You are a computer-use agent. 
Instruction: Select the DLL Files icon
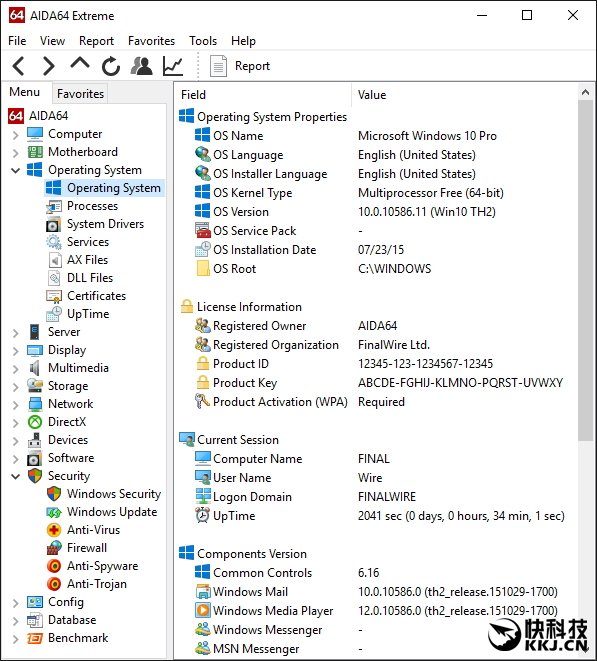[54, 279]
